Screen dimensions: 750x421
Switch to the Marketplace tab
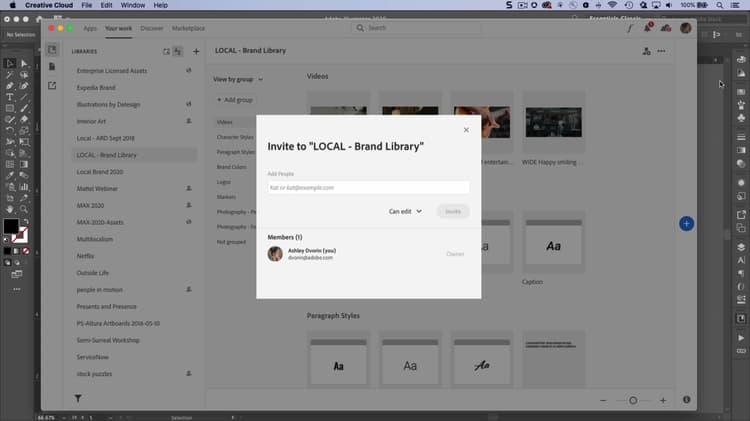coord(188,28)
